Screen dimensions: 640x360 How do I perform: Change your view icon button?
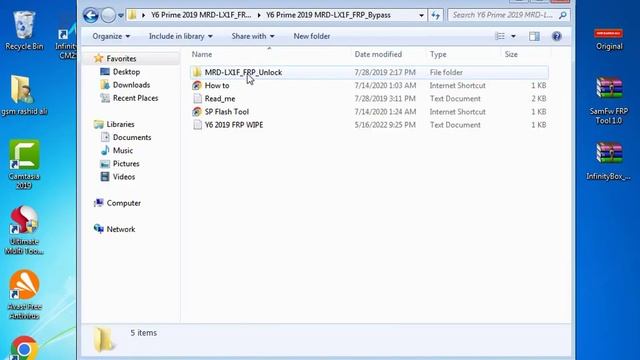pos(500,36)
